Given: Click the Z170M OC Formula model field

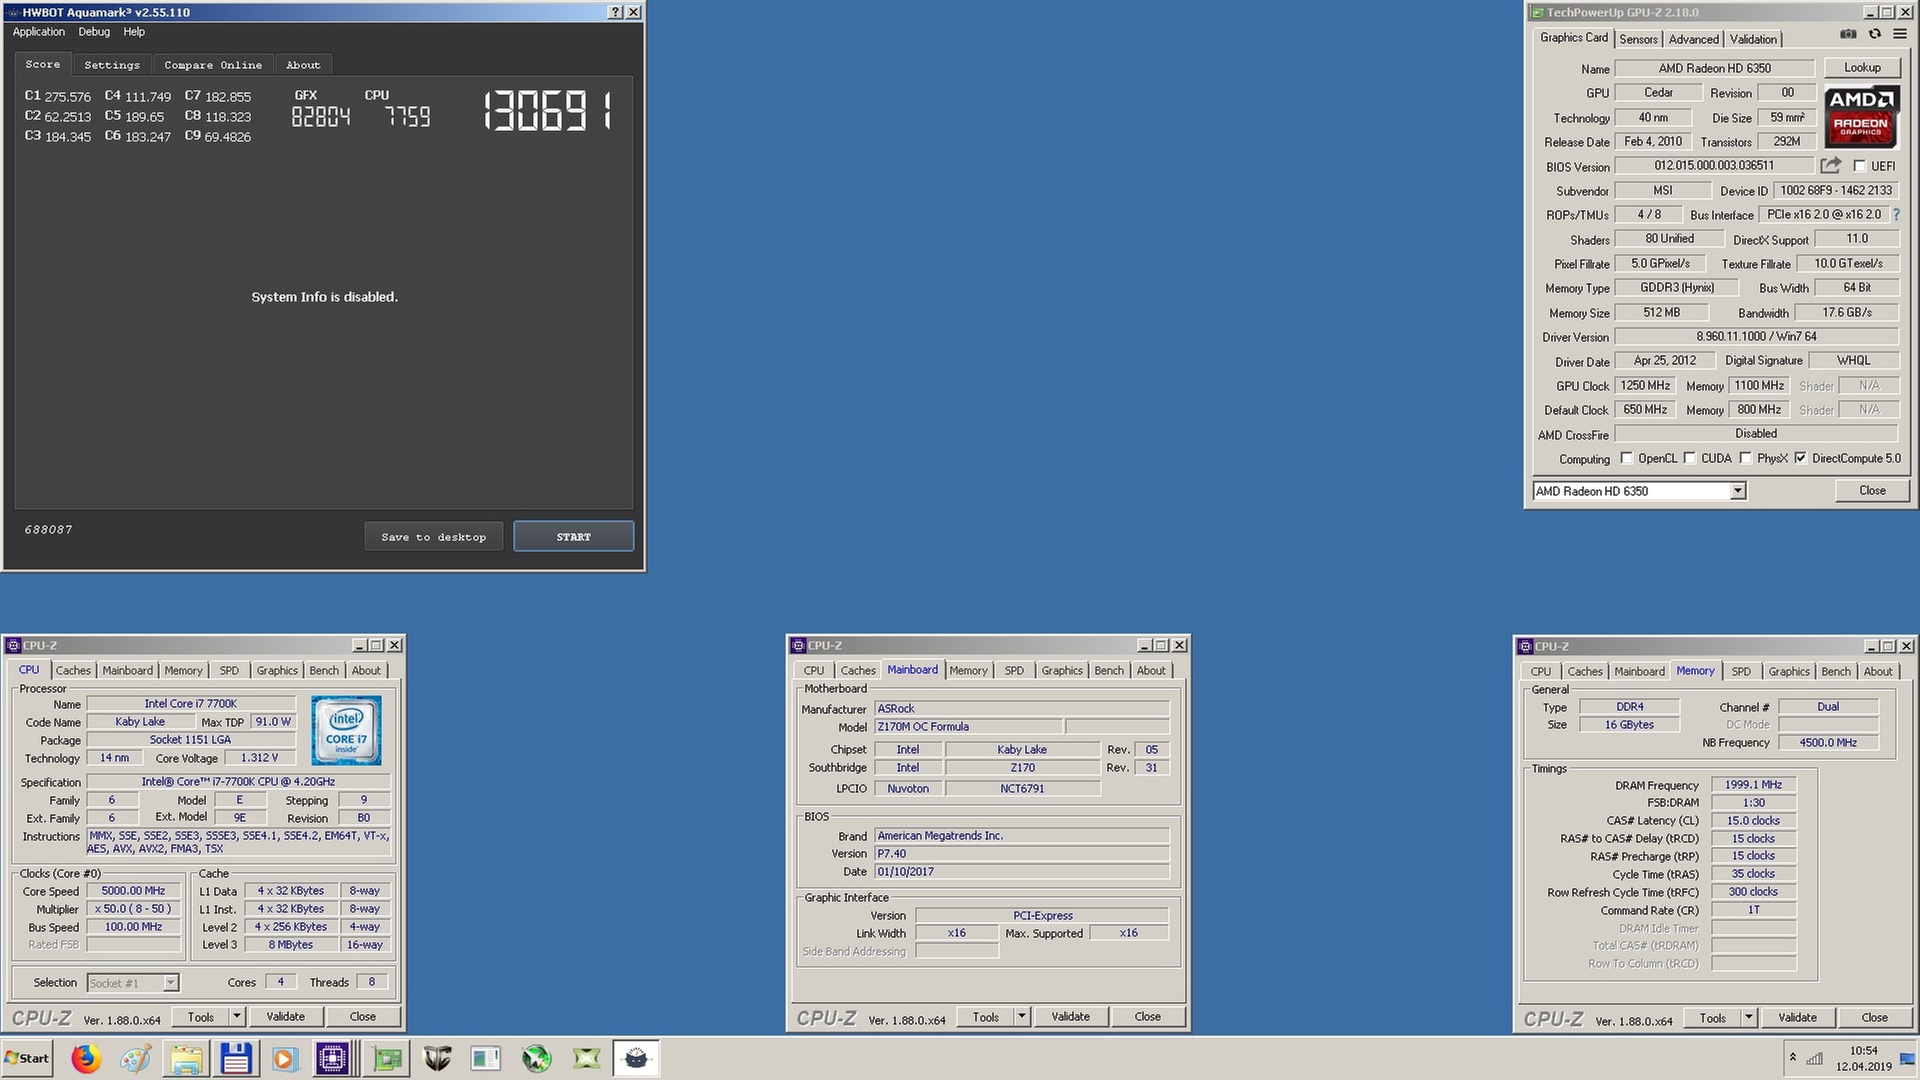Looking at the screenshot, I should pos(967,727).
